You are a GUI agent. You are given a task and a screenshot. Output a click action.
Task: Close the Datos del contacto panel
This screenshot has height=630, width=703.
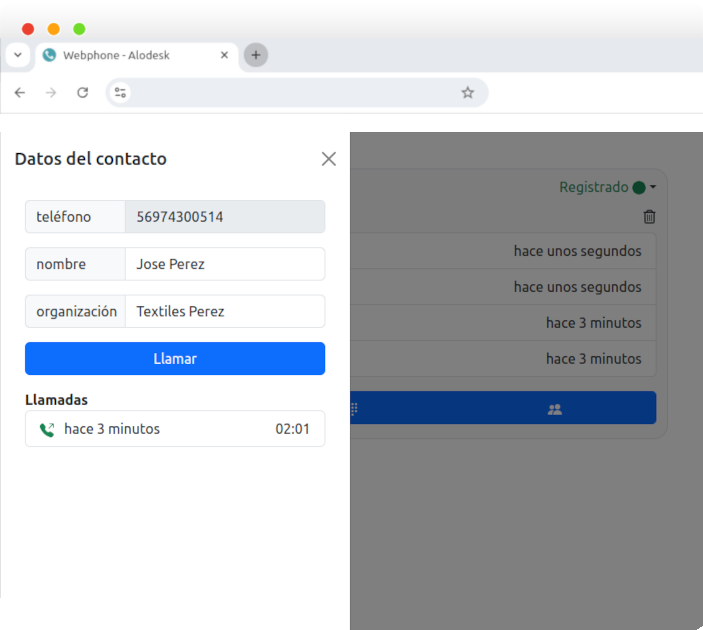pos(328,159)
